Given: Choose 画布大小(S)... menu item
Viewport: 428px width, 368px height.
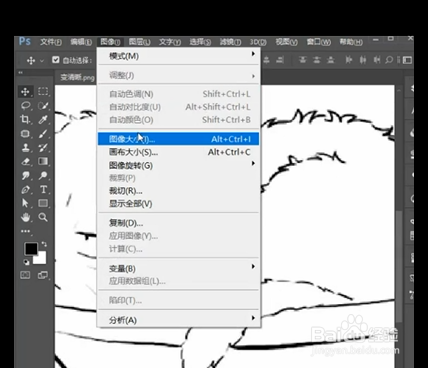Looking at the screenshot, I should [x=178, y=152].
